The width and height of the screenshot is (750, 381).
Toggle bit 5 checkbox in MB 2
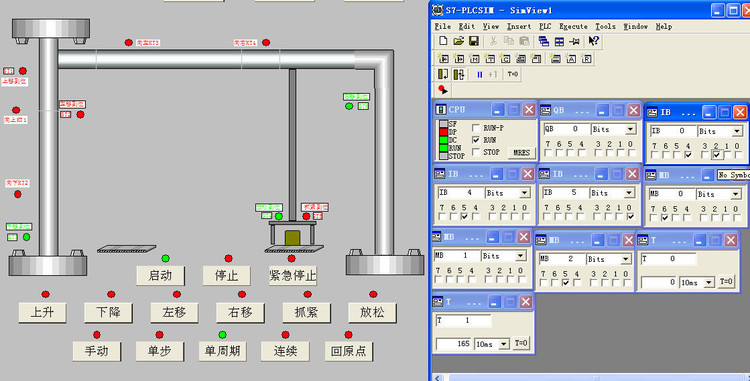pos(566,283)
